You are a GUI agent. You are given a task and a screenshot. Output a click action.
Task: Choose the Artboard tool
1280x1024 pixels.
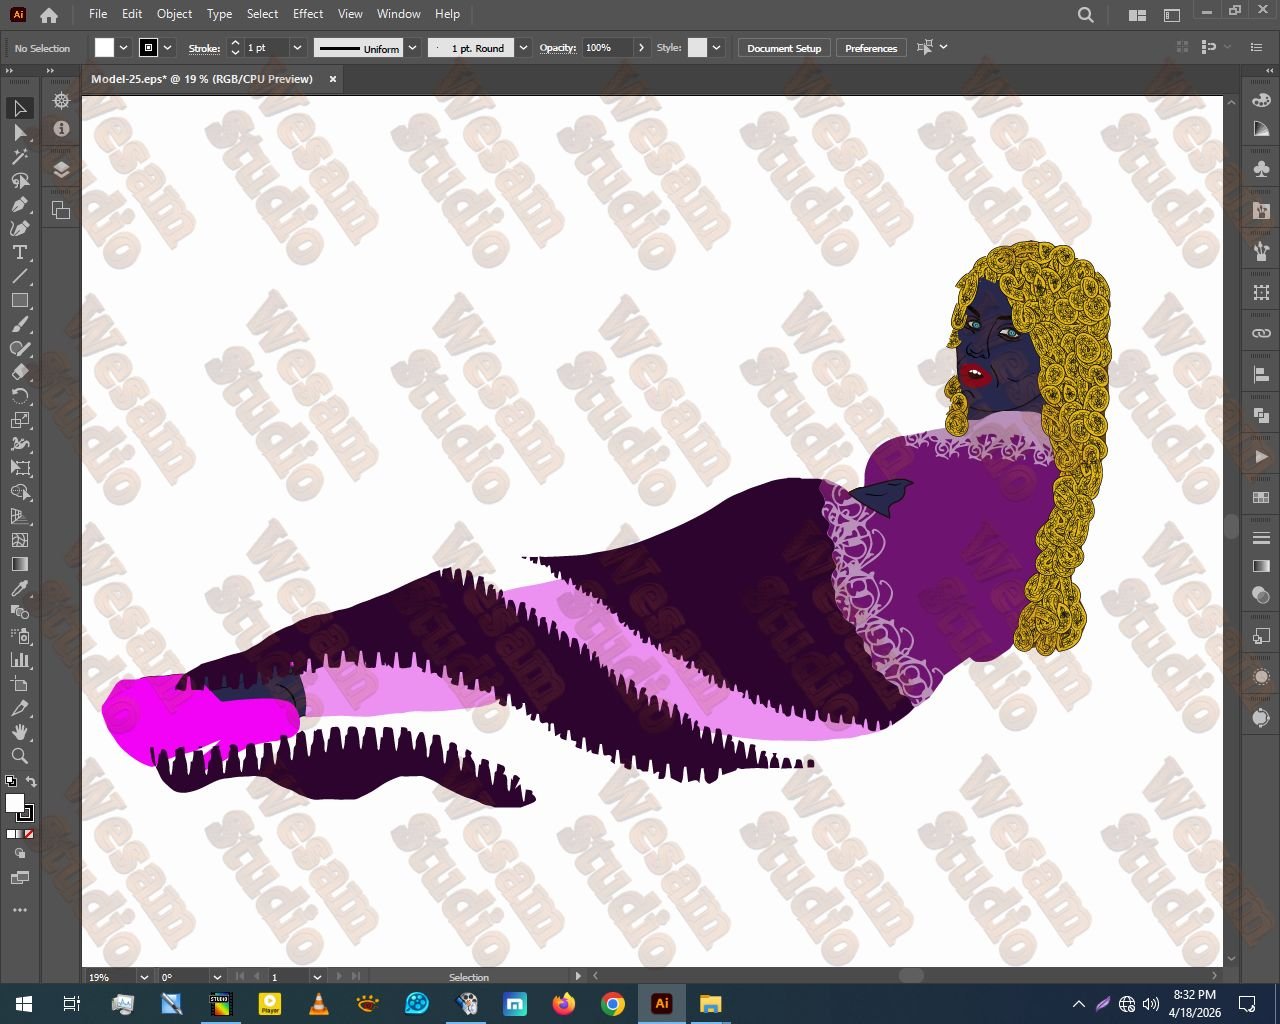(x=19, y=684)
